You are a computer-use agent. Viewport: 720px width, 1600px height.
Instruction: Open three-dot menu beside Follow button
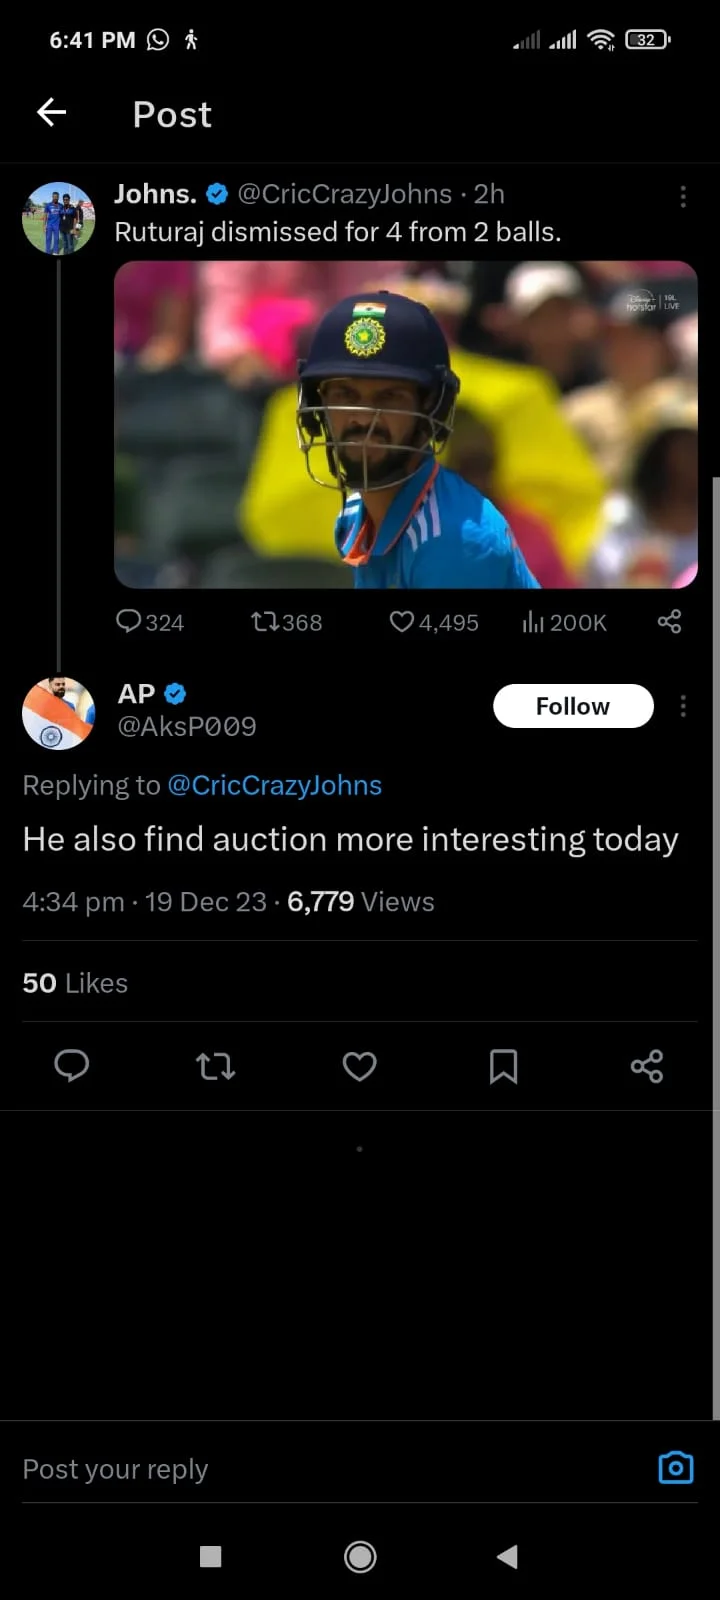(683, 707)
